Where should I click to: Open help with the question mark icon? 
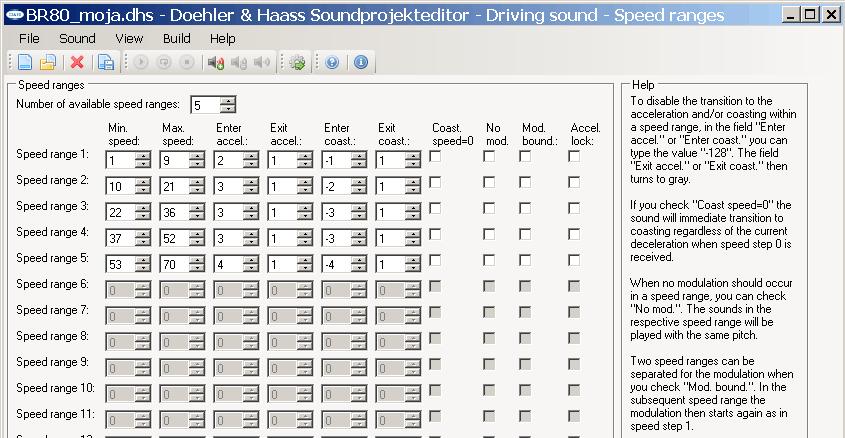(x=332, y=62)
